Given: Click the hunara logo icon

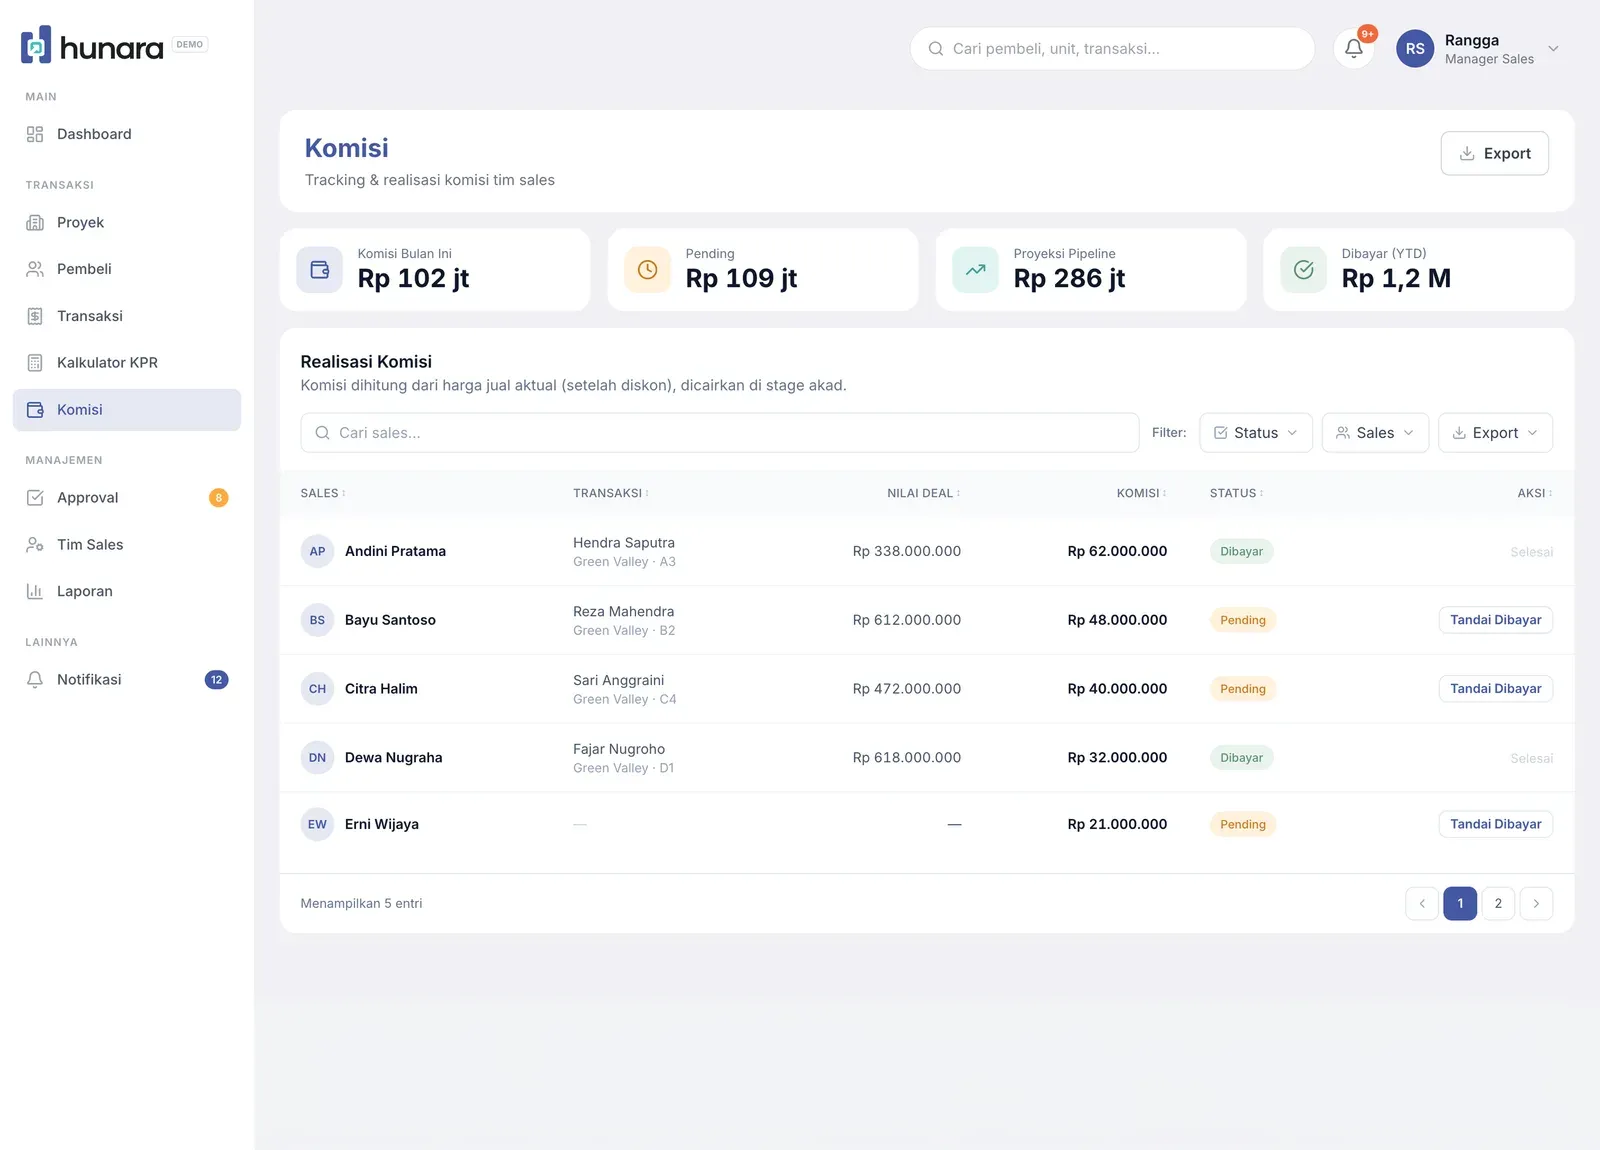Looking at the screenshot, I should (x=36, y=45).
